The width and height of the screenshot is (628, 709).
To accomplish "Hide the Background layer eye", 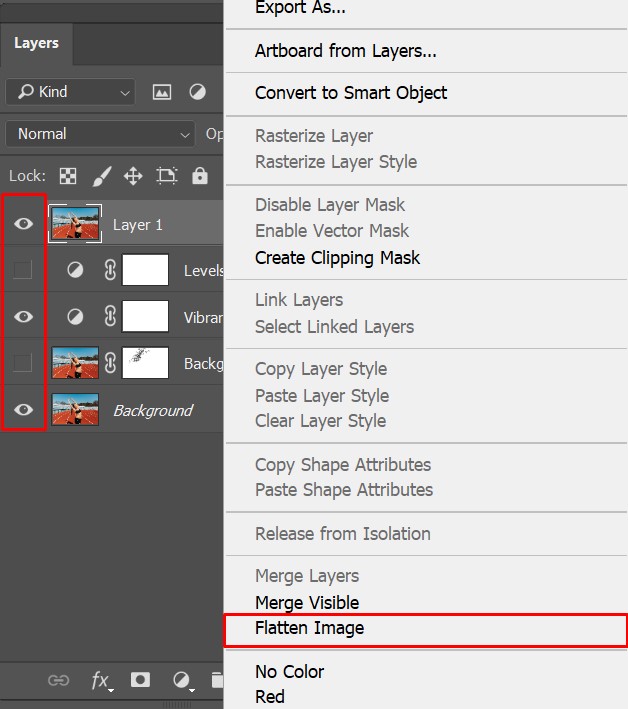I will coord(23,409).
